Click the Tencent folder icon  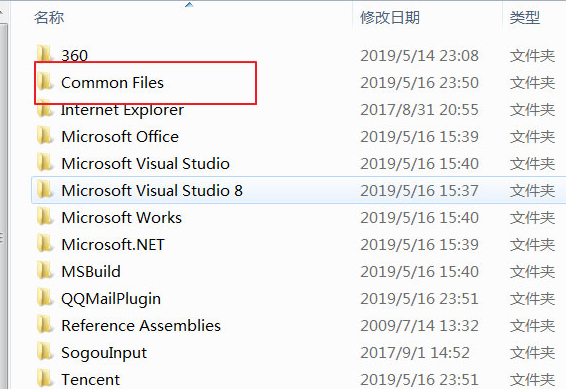pos(45,379)
